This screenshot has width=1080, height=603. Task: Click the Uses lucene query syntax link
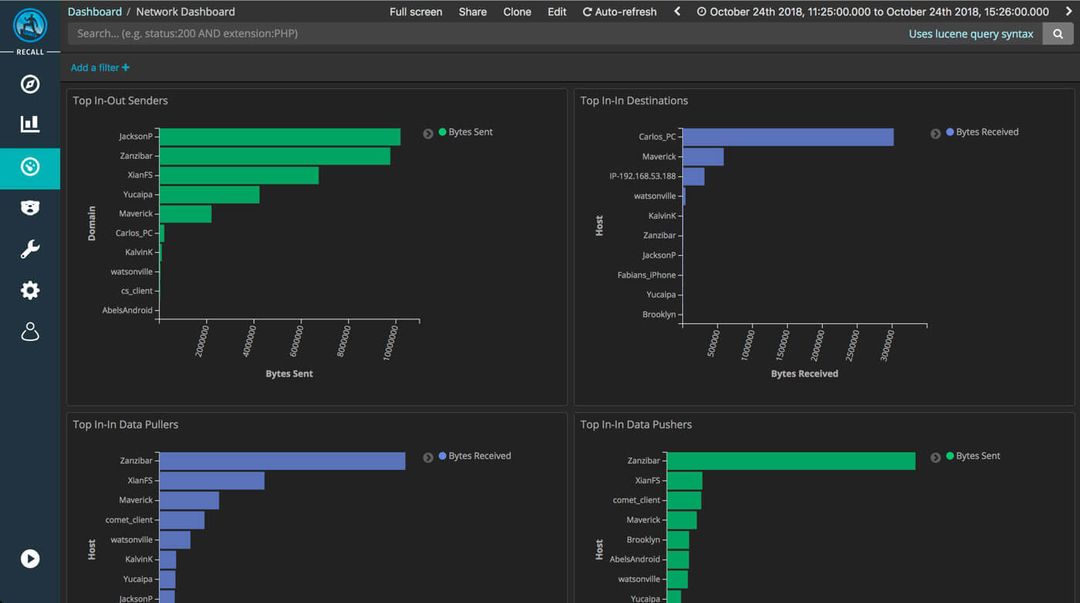(970, 34)
